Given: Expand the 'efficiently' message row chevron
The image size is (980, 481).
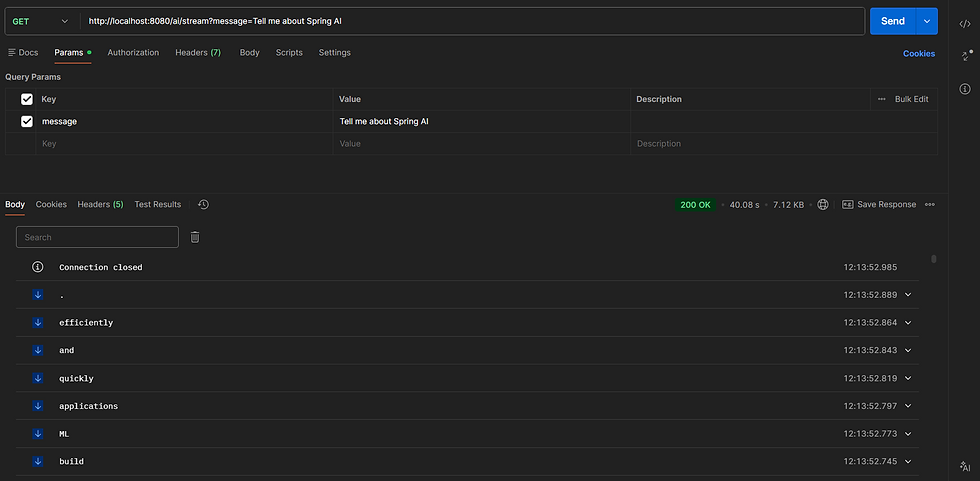Looking at the screenshot, I should click(x=908, y=322).
